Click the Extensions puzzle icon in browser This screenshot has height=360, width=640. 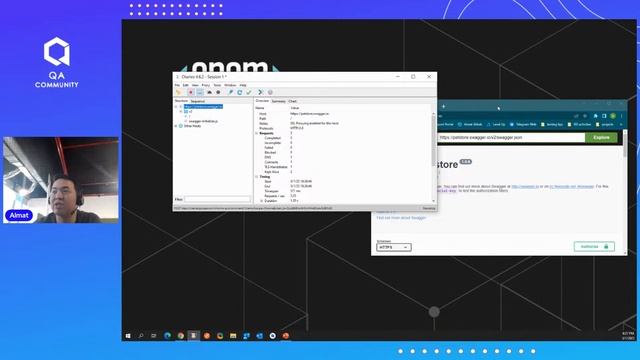[x=596, y=116]
